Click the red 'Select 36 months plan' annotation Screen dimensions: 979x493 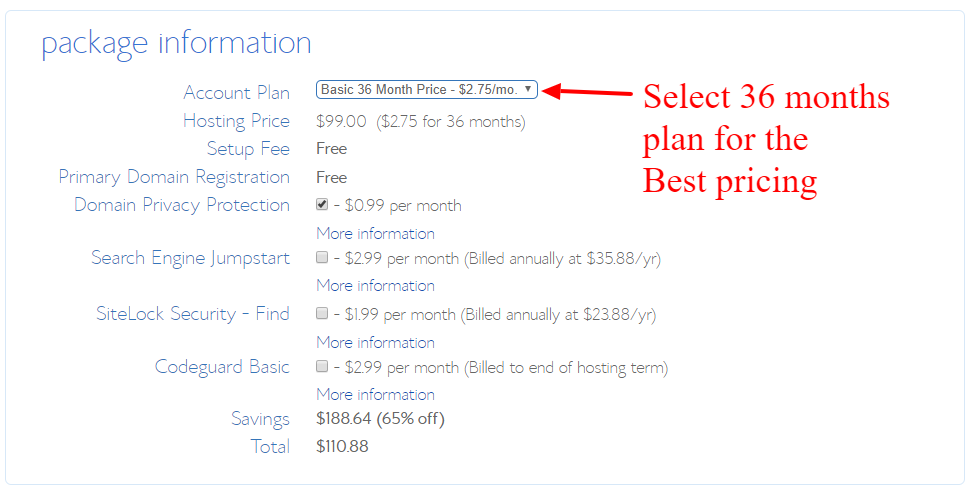[x=765, y=139]
